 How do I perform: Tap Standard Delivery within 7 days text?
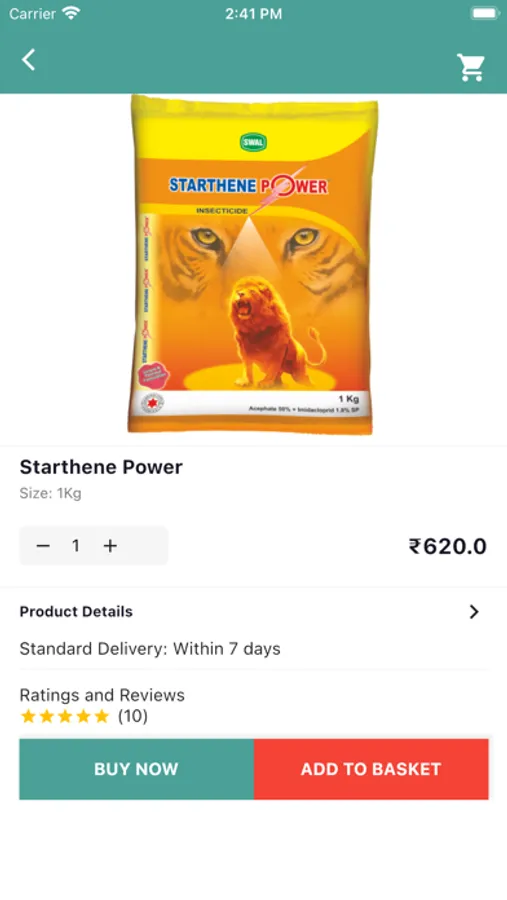(150, 649)
